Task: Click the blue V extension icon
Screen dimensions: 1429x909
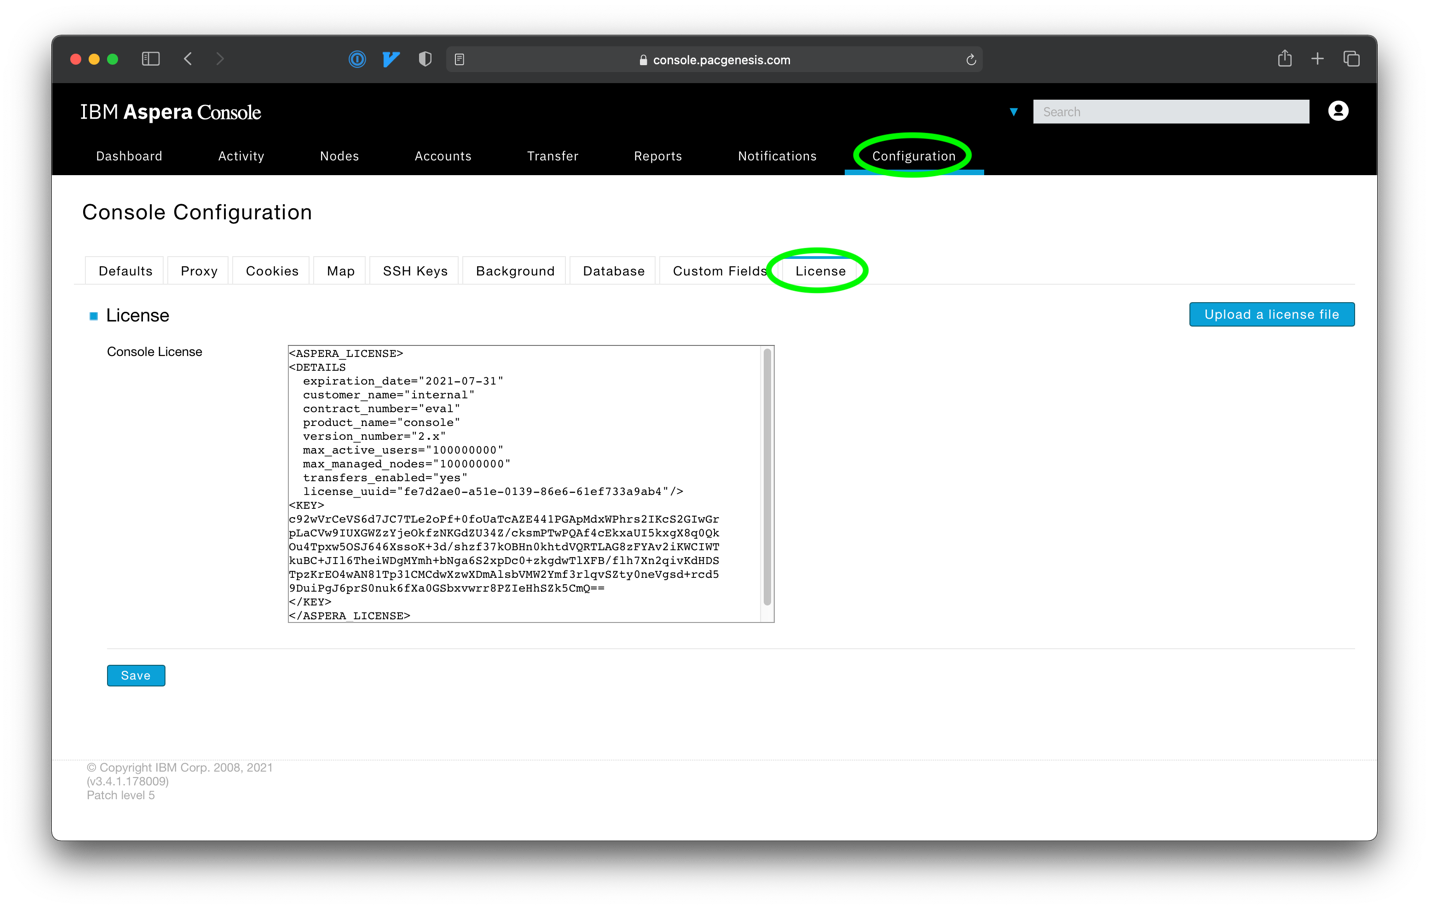Action: point(391,59)
